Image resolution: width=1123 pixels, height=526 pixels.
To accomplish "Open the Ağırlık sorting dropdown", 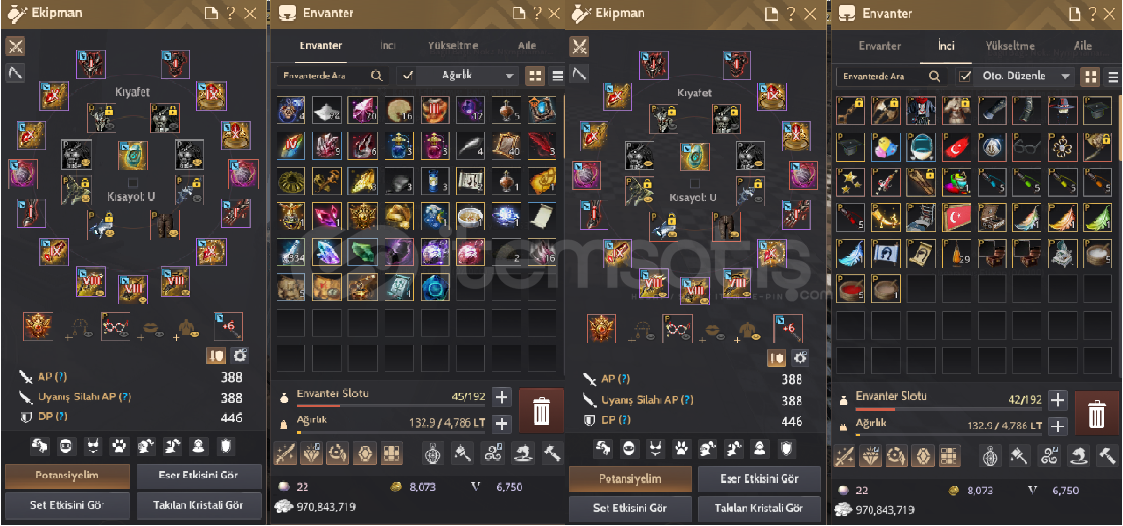I will pyautogui.click(x=468, y=76).
